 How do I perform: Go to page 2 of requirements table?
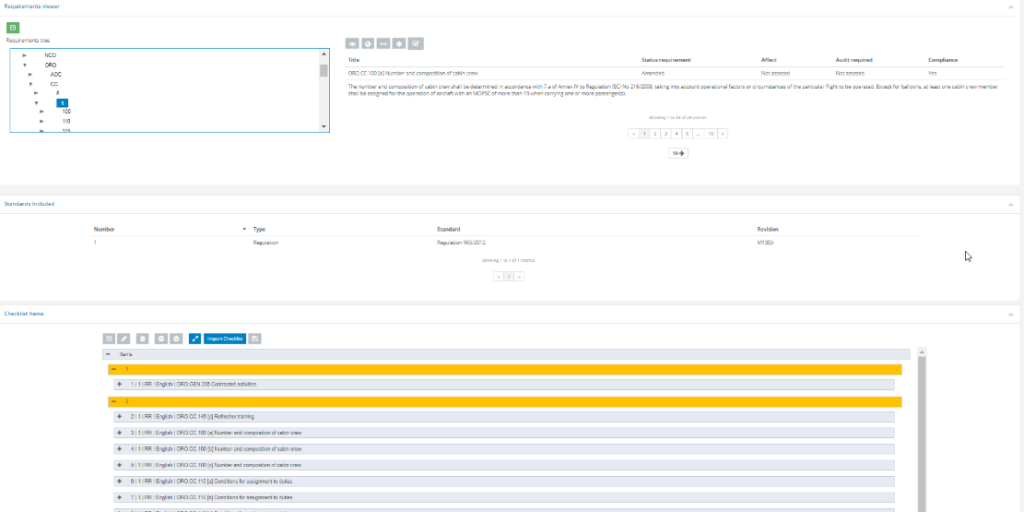[655, 133]
